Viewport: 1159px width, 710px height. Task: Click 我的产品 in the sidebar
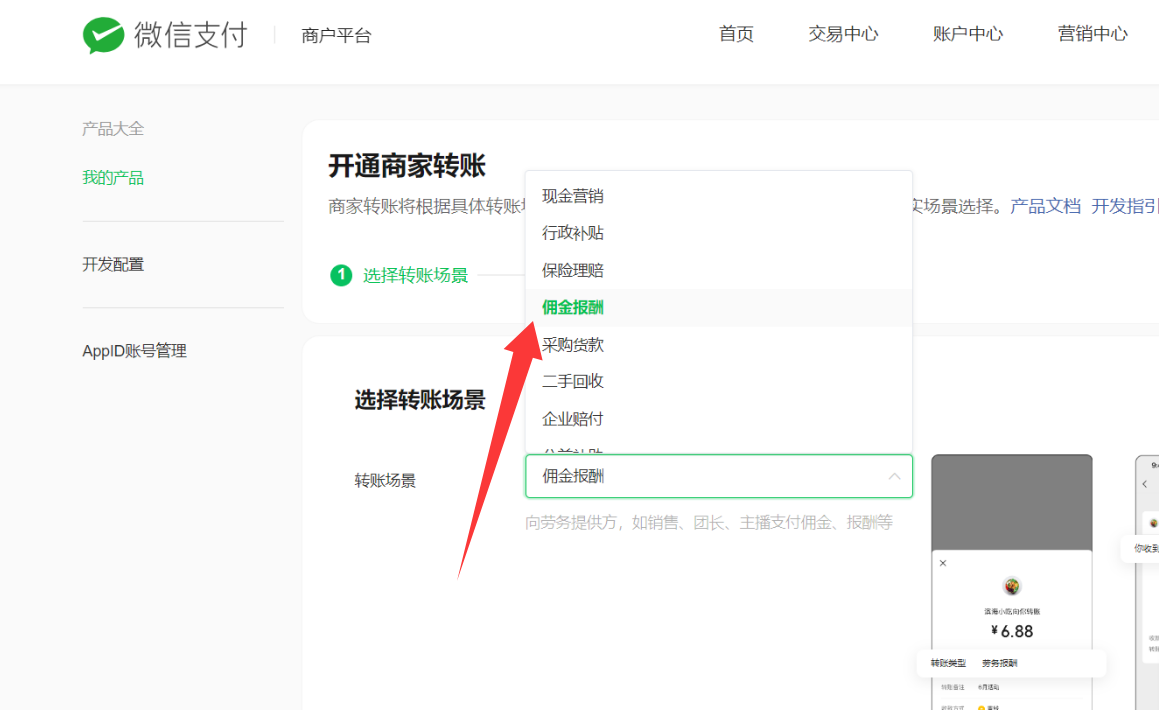click(x=113, y=178)
